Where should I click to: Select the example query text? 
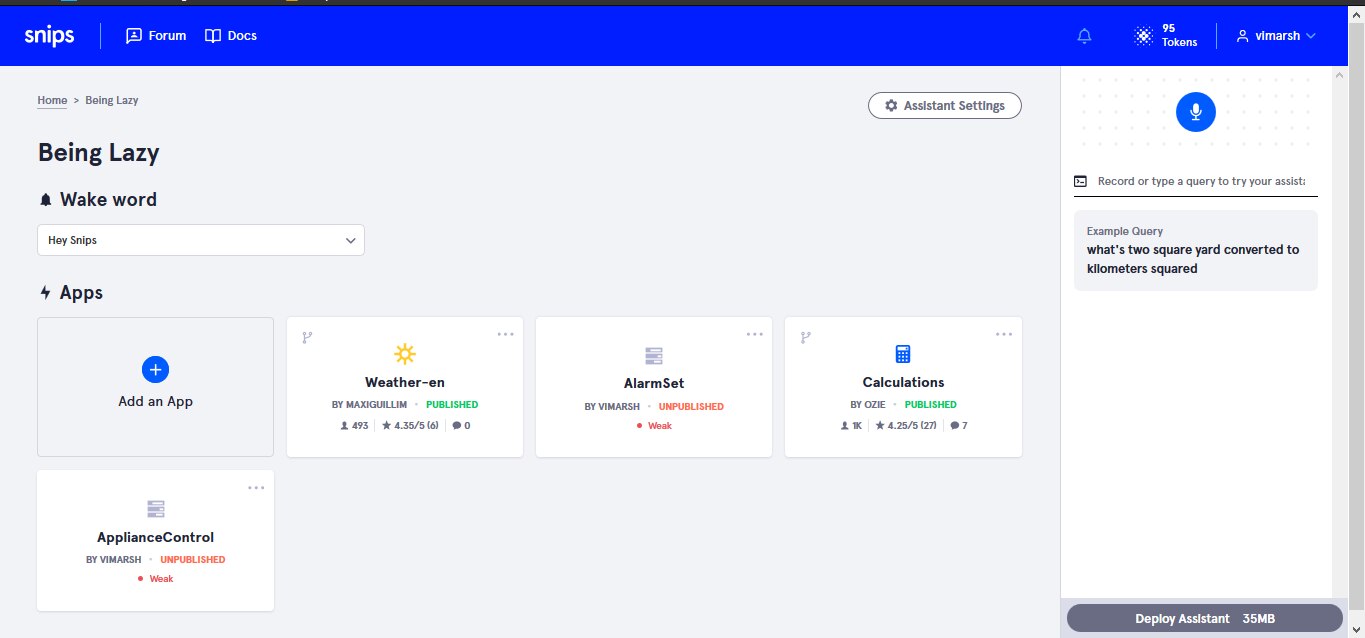pyautogui.click(x=1193, y=259)
